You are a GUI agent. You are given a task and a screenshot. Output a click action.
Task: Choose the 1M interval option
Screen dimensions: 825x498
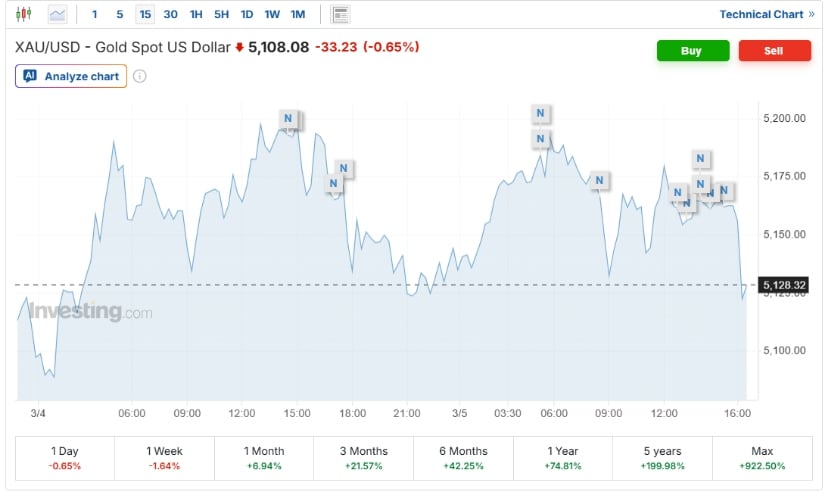pos(298,14)
